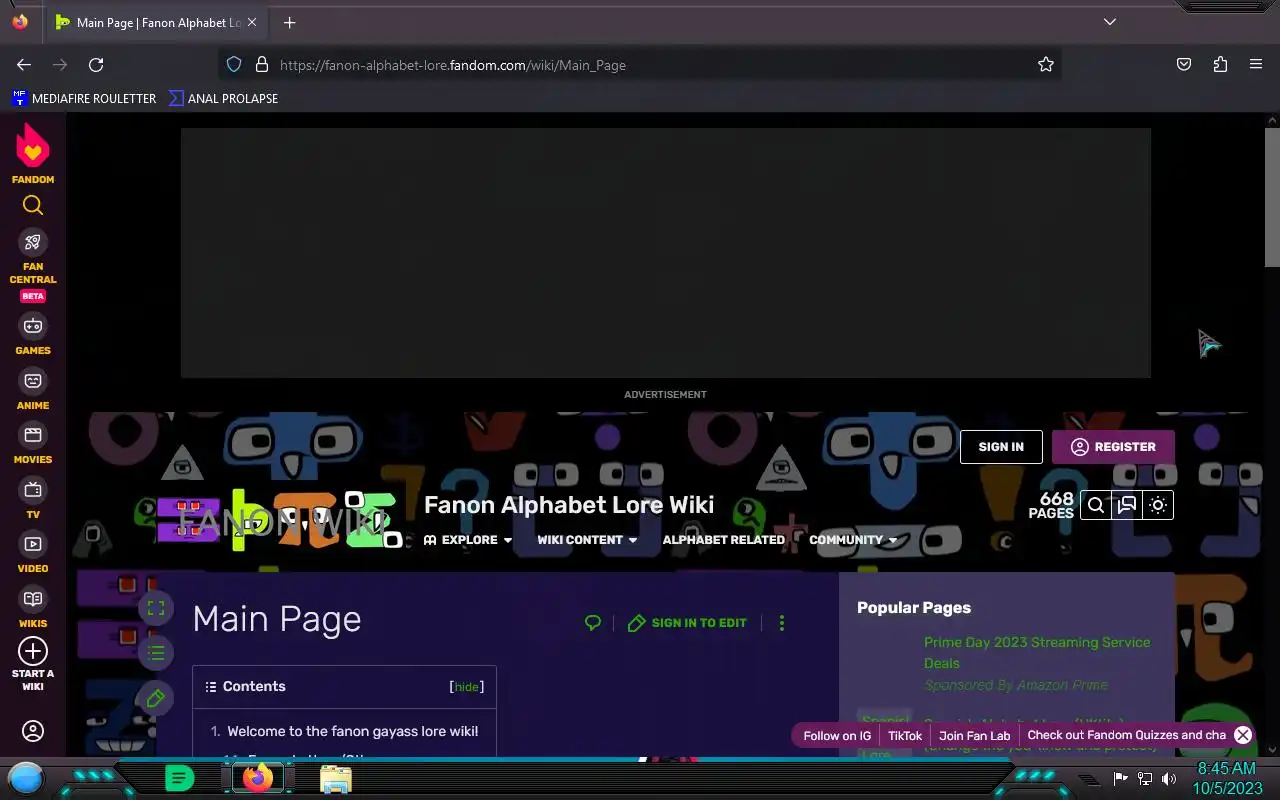This screenshot has height=800, width=1280.
Task: Open the TikTok link
Action: pyautogui.click(x=905, y=735)
